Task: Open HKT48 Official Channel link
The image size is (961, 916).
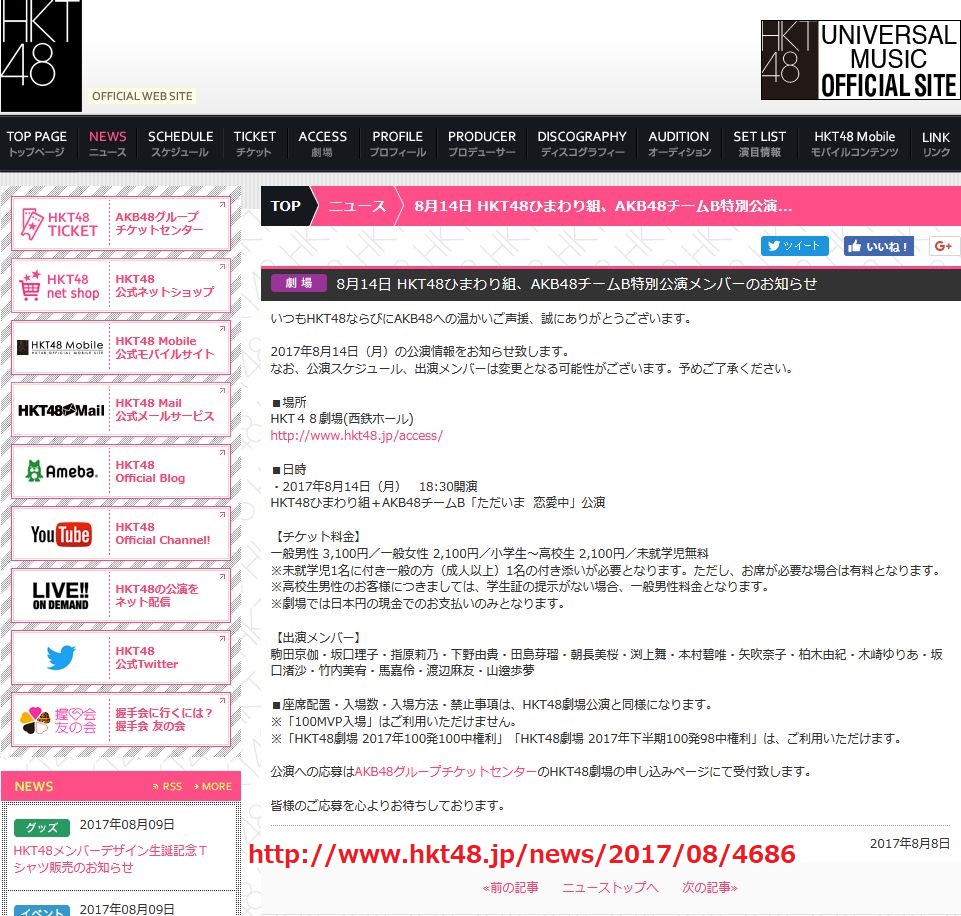Action: click(x=163, y=533)
